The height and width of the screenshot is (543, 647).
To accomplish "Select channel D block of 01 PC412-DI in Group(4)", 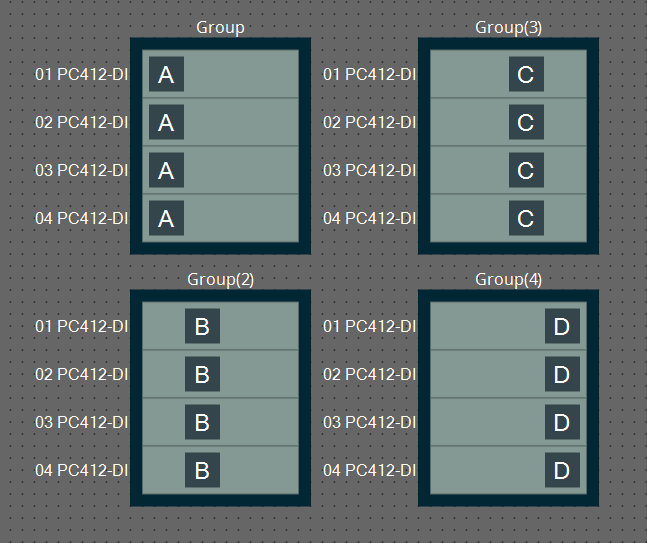I will tap(562, 326).
